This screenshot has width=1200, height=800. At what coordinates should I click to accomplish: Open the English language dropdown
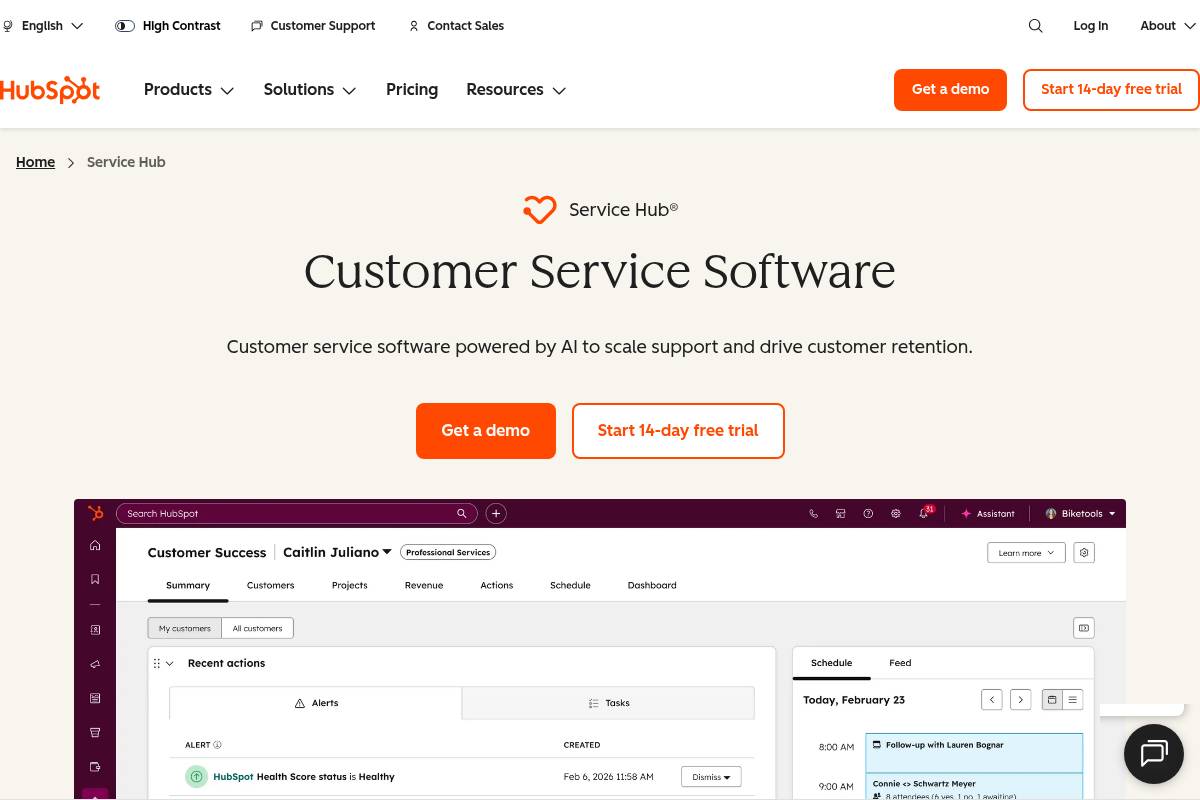pyautogui.click(x=44, y=26)
